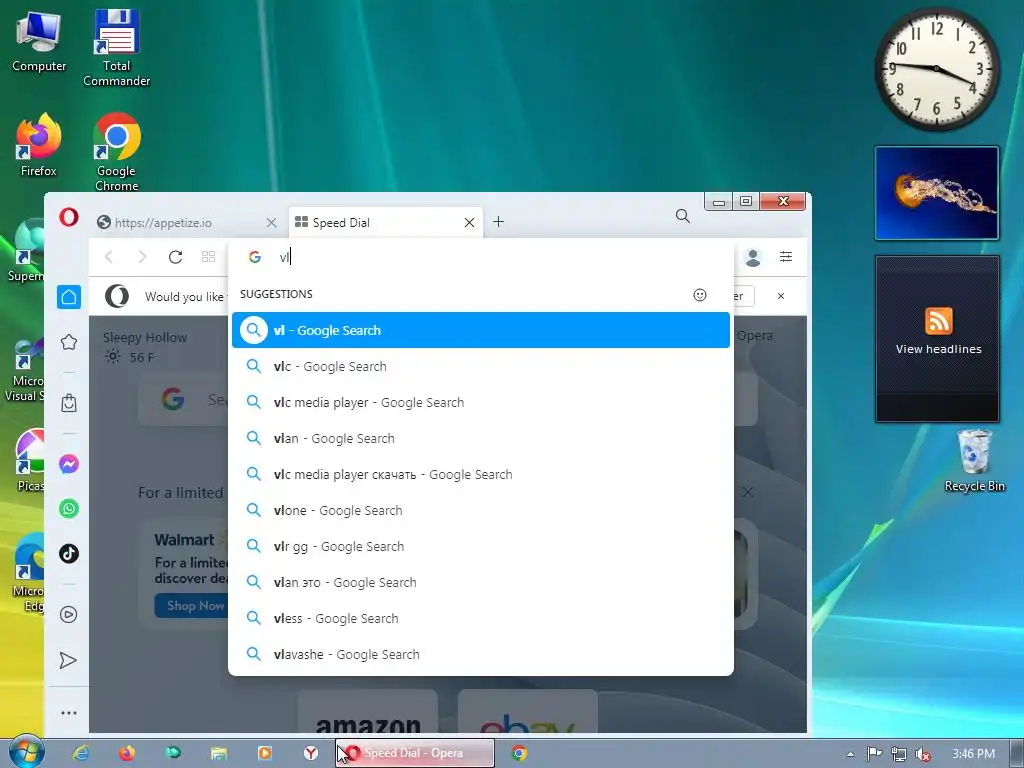Open Easy Setup sliders icon

[786, 257]
